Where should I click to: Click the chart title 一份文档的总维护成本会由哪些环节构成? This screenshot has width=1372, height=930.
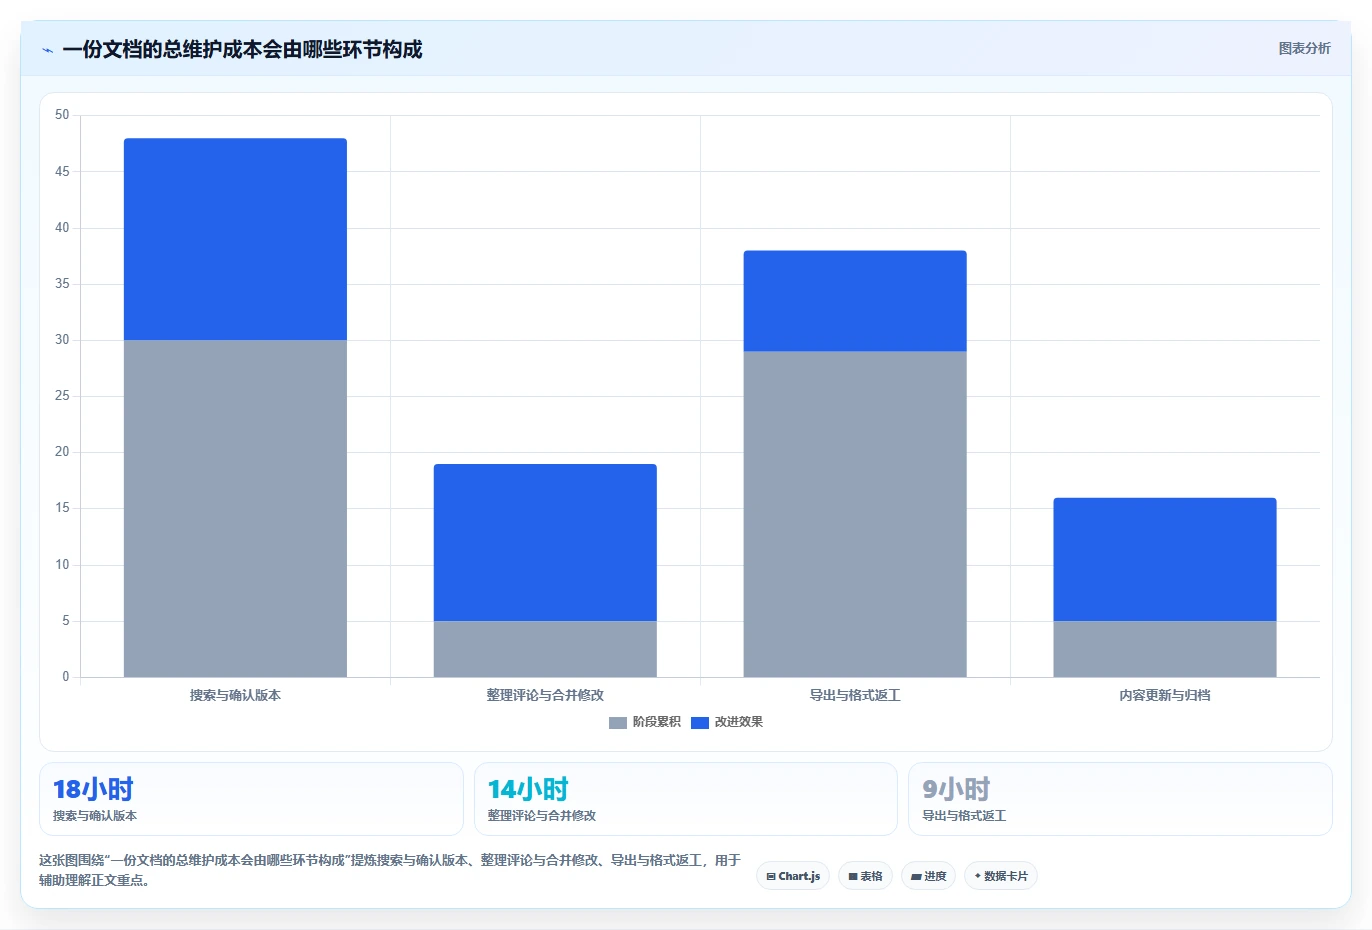coord(242,49)
